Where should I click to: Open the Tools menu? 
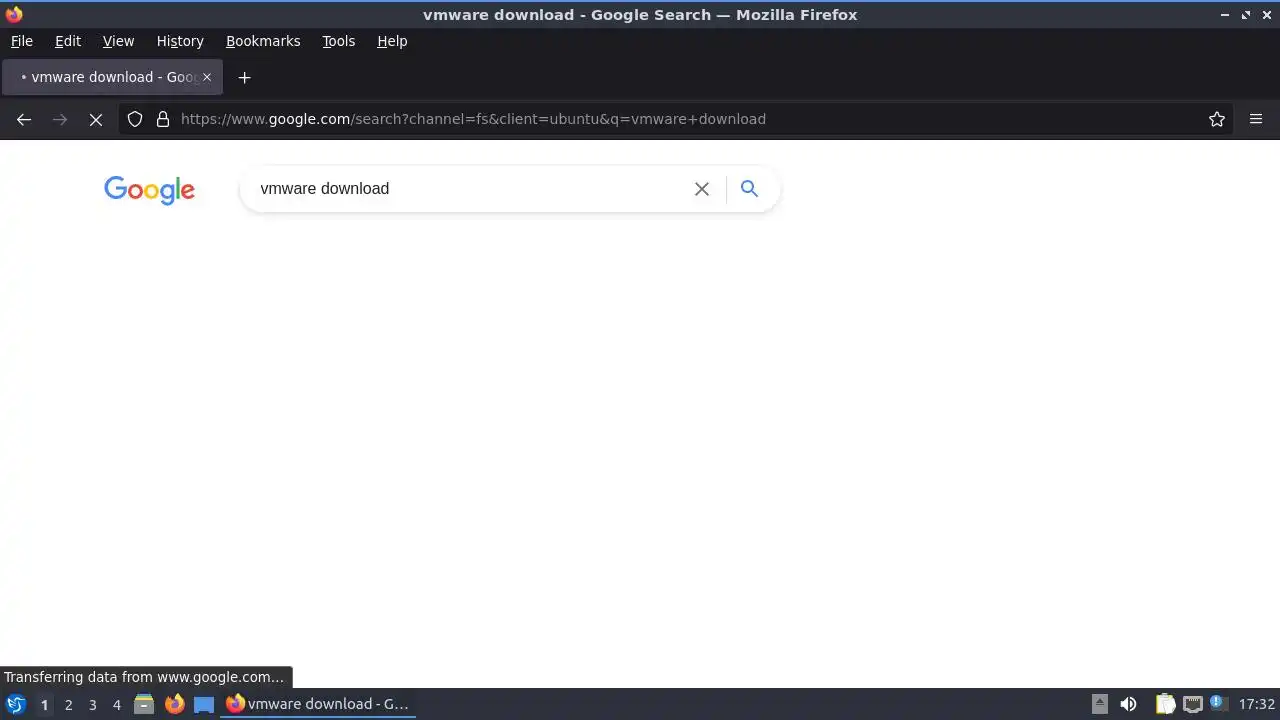pos(339,41)
